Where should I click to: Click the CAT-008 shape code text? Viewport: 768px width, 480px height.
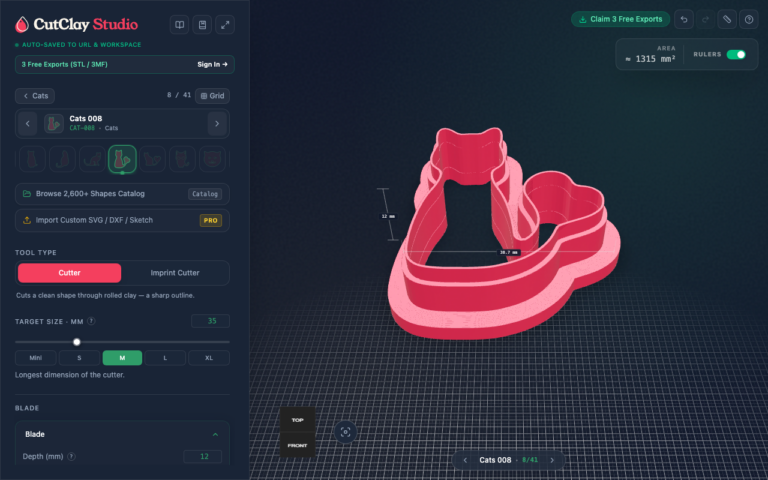pos(82,128)
